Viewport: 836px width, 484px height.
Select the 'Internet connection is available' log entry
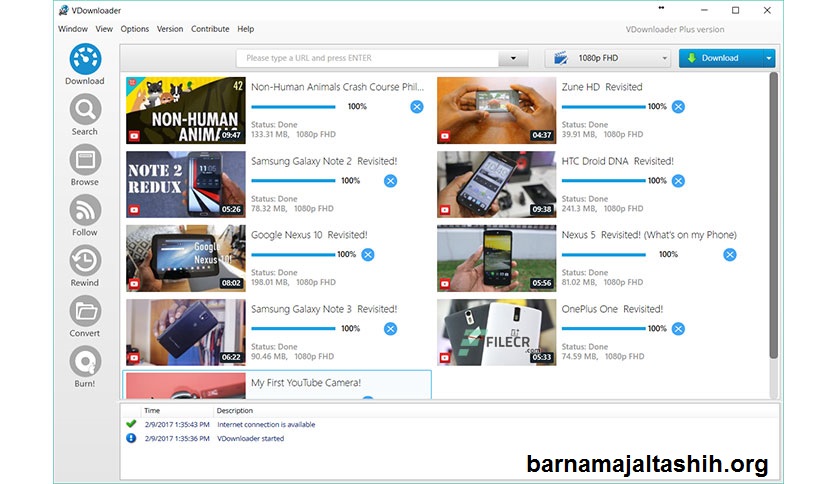[x=266, y=424]
